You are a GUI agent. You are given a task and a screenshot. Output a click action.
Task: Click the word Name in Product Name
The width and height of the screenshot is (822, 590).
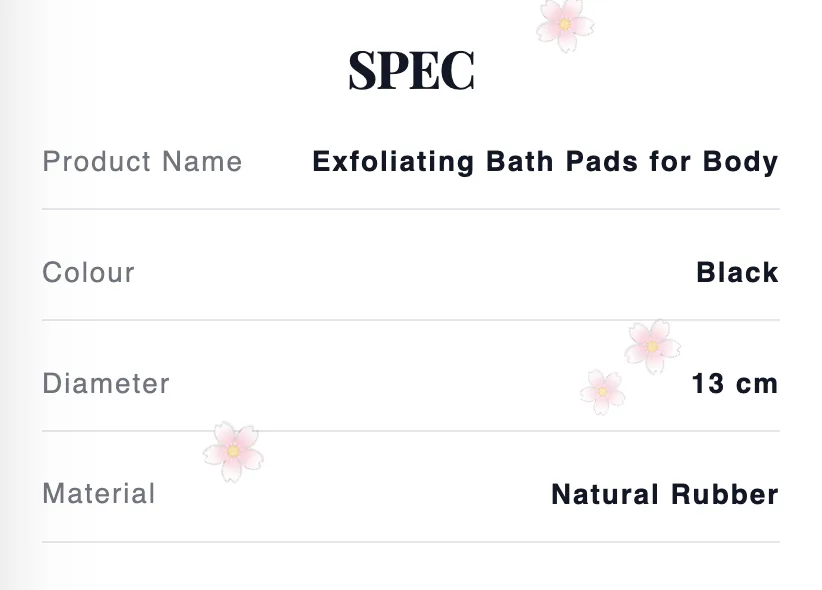[202, 161]
